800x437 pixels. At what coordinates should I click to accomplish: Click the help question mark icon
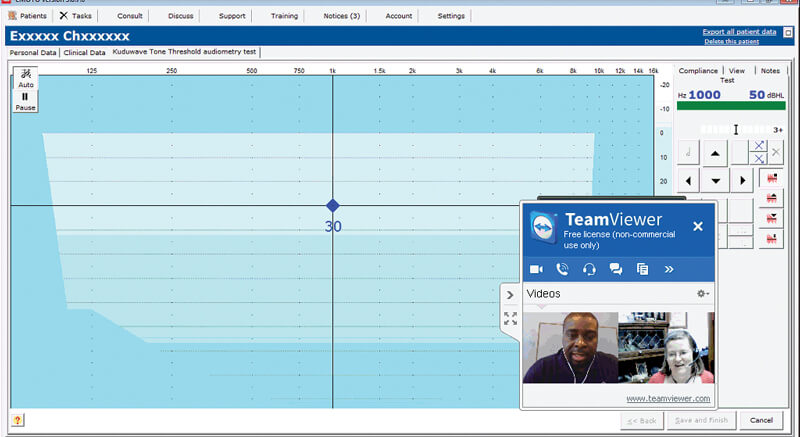coord(18,421)
